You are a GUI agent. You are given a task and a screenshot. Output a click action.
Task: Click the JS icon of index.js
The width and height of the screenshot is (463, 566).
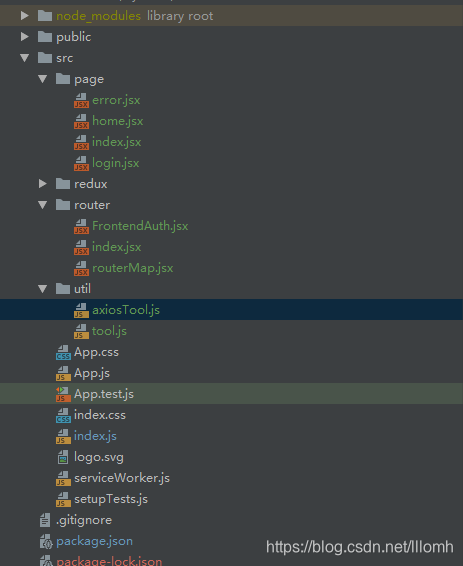coord(63,436)
